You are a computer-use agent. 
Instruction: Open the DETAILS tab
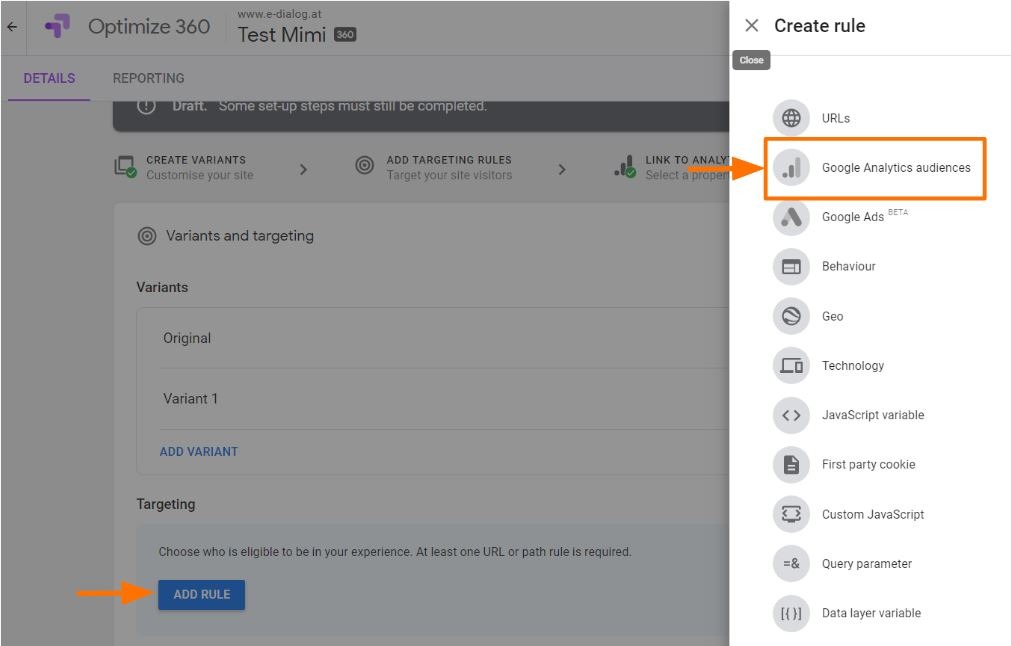pyautogui.click(x=49, y=78)
